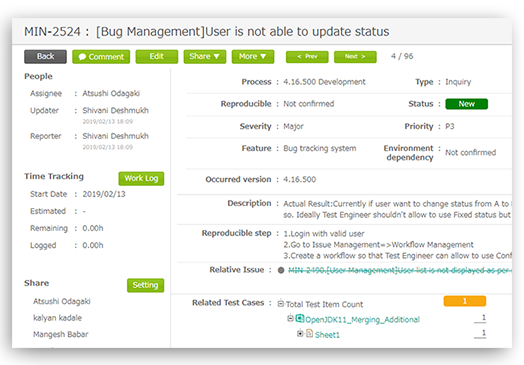The height and width of the screenshot is (365, 524).
Task: Click the green New status badge
Action: 467,104
